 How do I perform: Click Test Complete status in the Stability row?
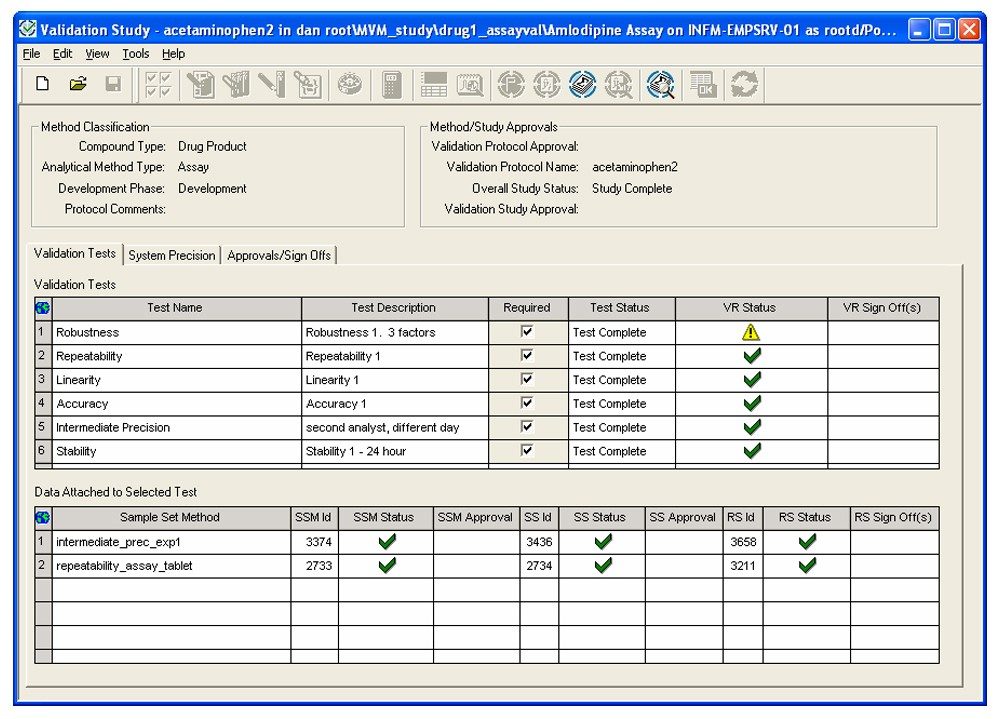621,451
